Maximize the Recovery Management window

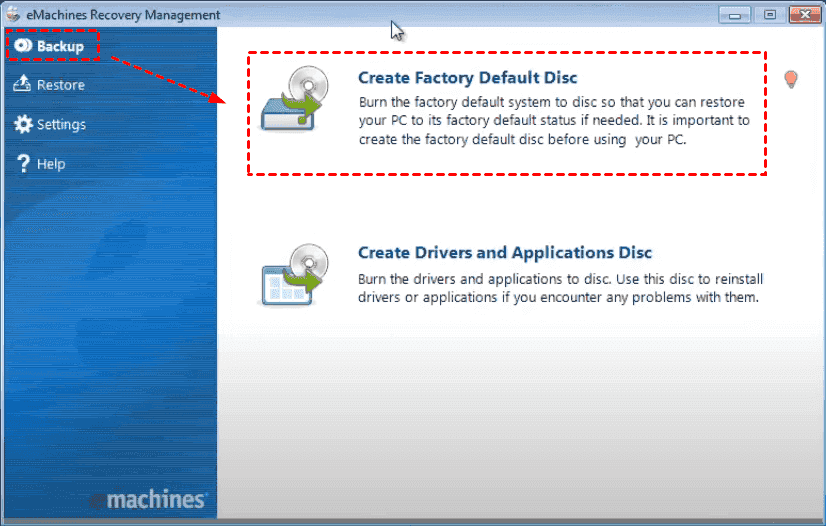click(x=770, y=15)
